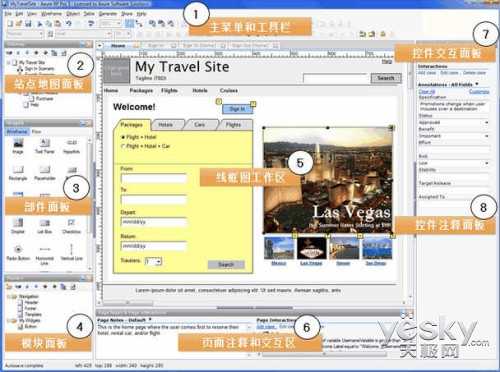Open the Annotations All Fields dropdown arrow
500x372 pixels.
pos(477,84)
